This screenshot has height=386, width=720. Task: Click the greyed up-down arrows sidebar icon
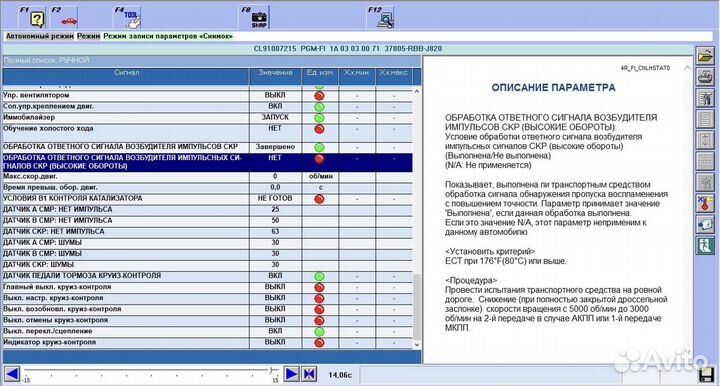coord(705,140)
